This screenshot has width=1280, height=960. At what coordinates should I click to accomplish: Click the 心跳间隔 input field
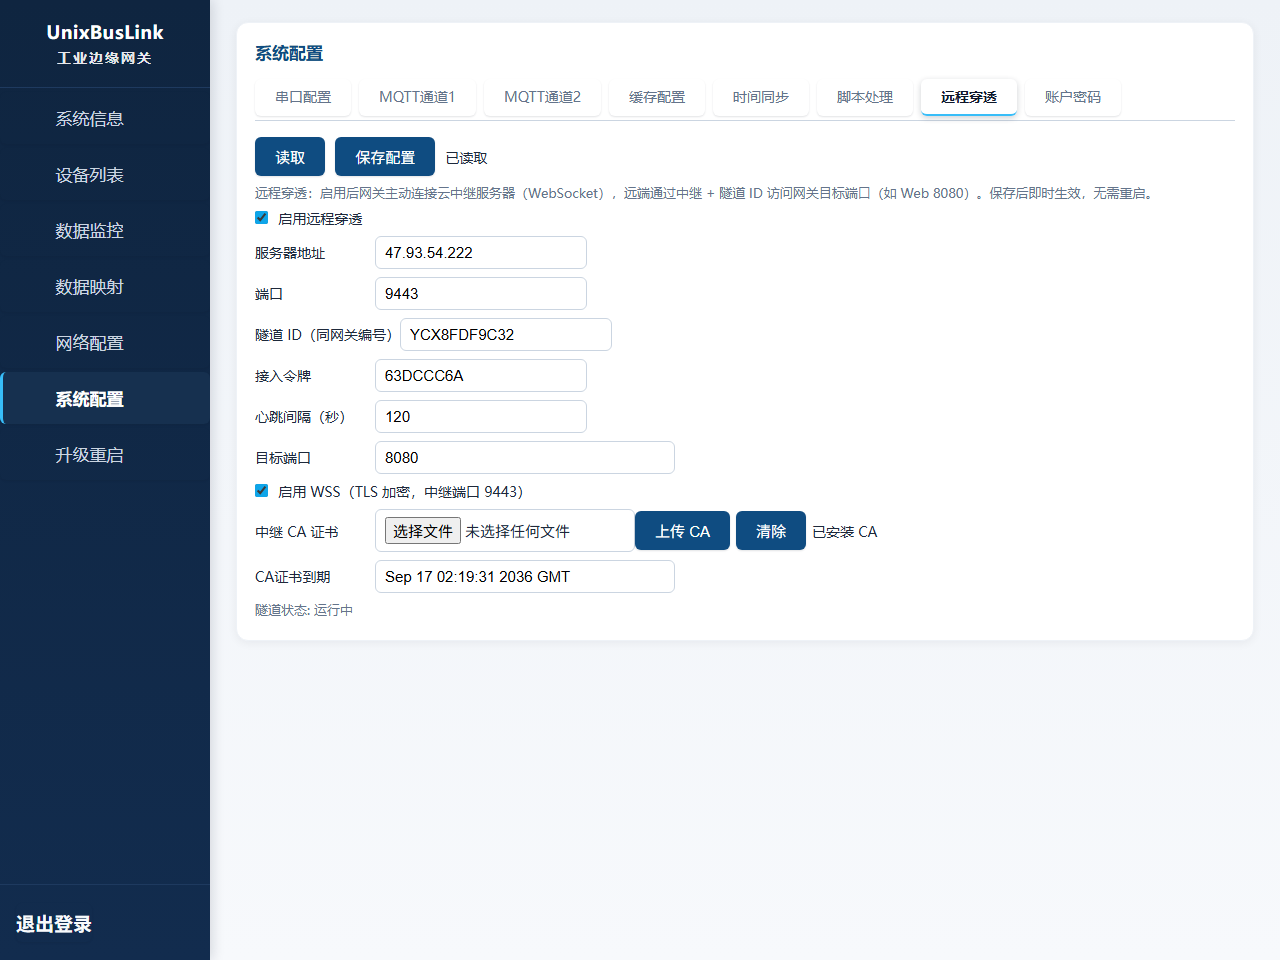[481, 417]
